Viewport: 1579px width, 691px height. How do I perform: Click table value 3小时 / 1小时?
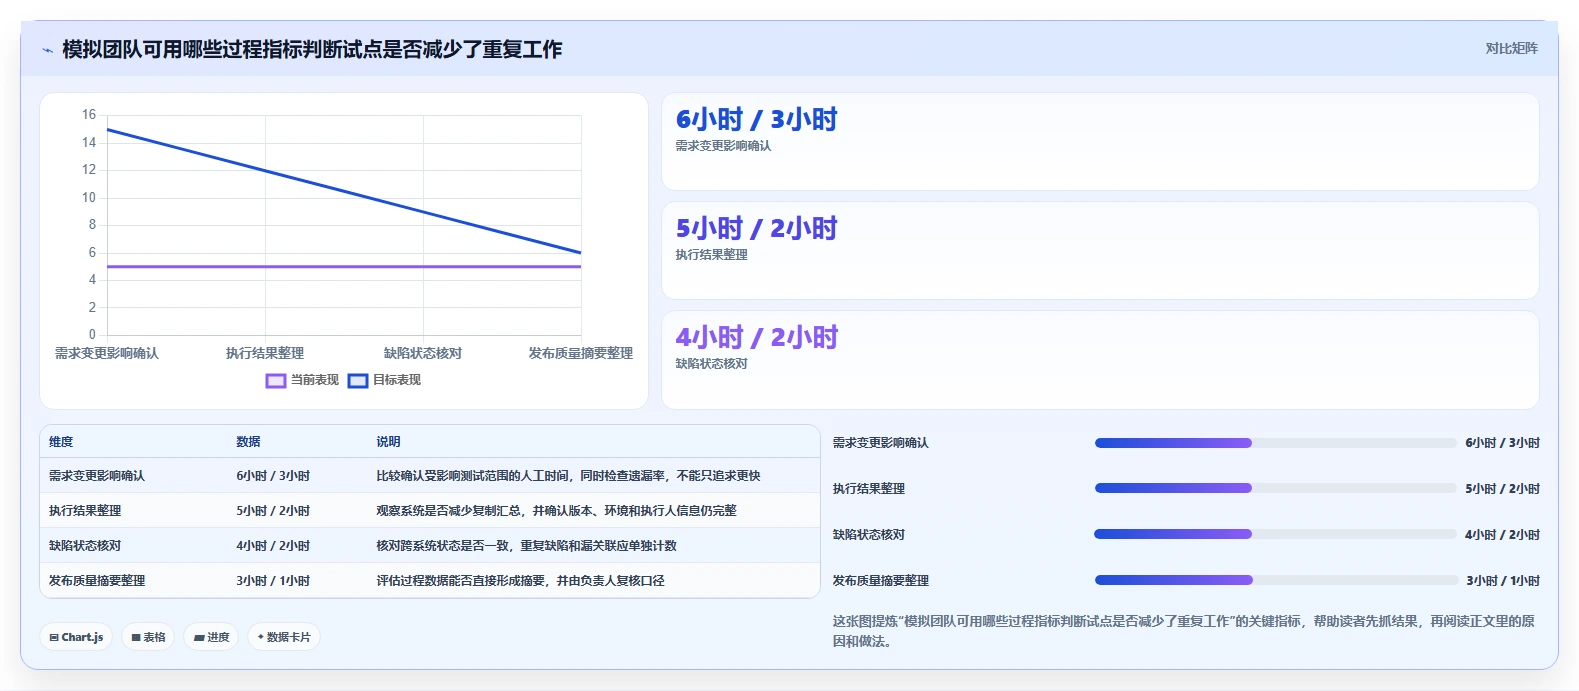(x=273, y=581)
